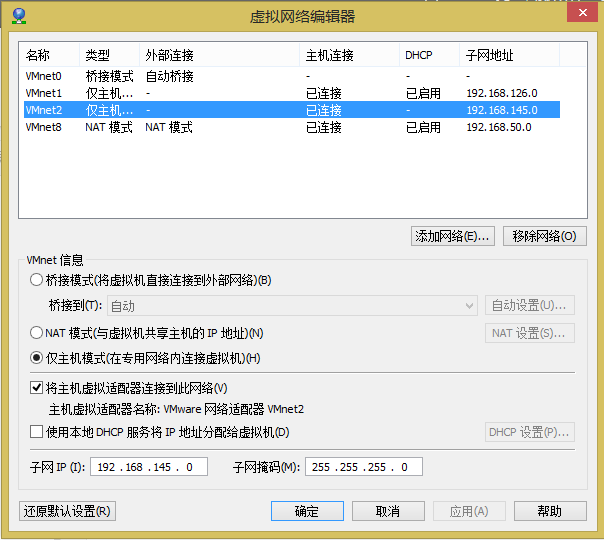
Task: Open 帮助 button
Action: [550, 511]
